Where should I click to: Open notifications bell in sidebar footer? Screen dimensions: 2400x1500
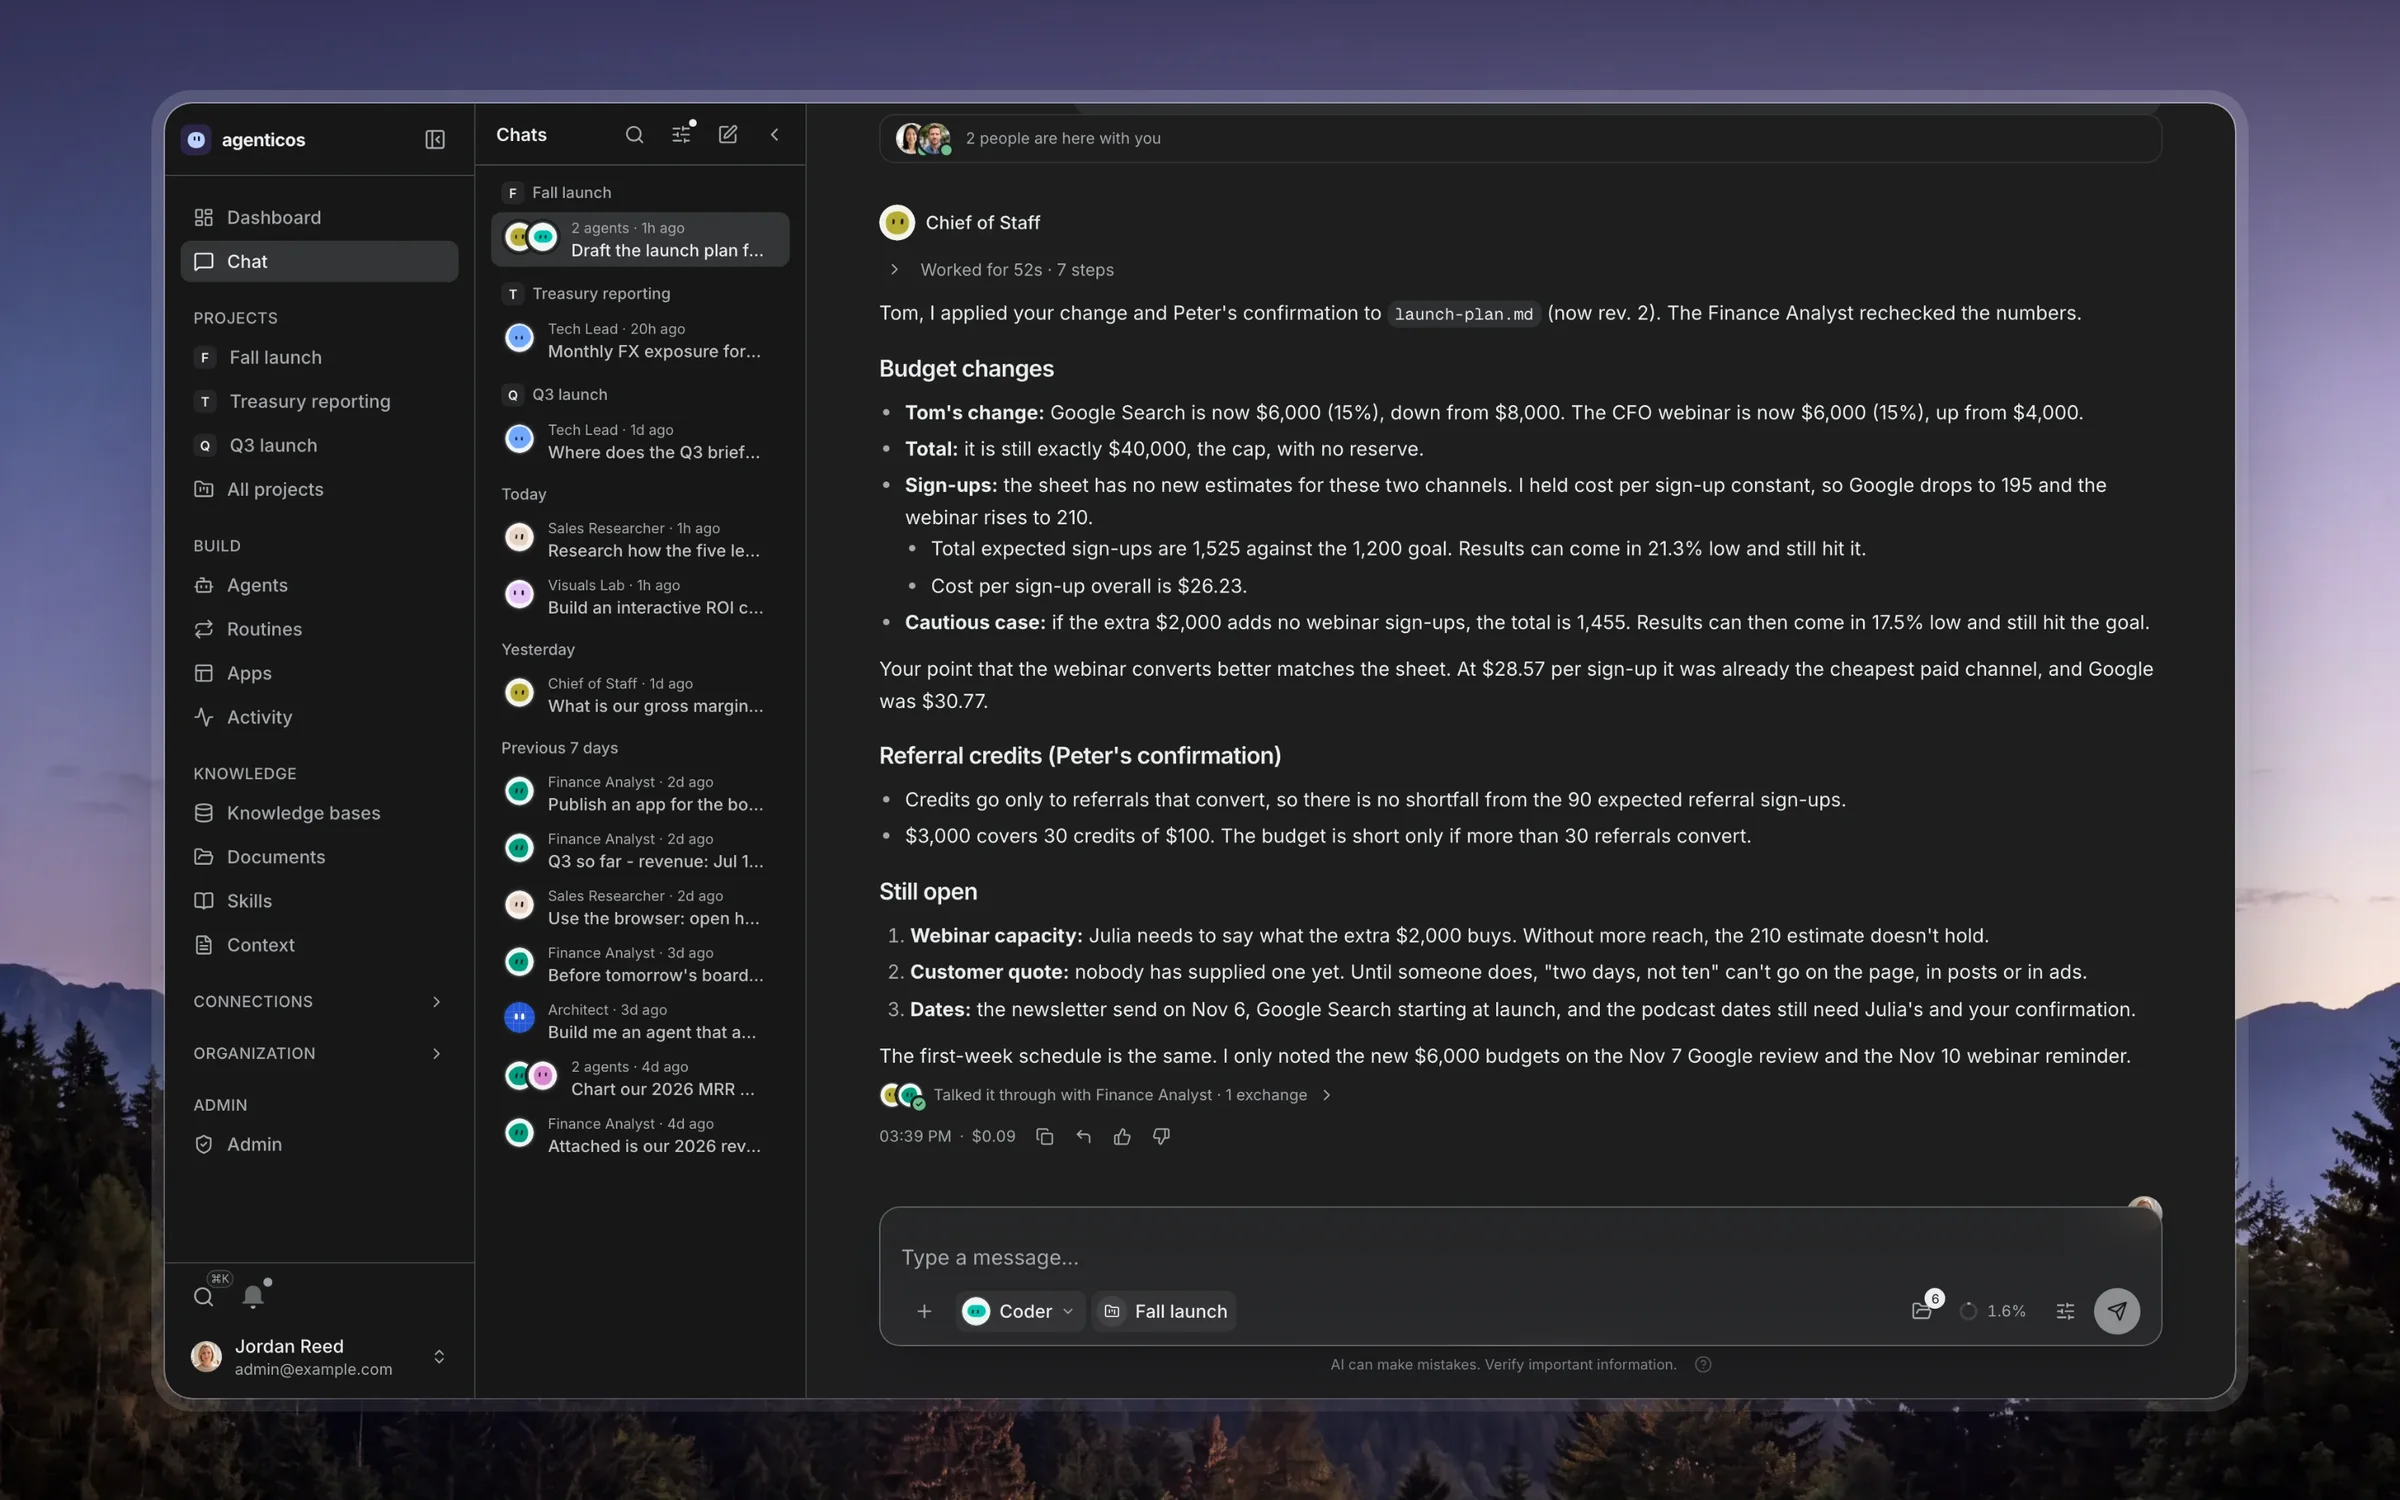254,1296
